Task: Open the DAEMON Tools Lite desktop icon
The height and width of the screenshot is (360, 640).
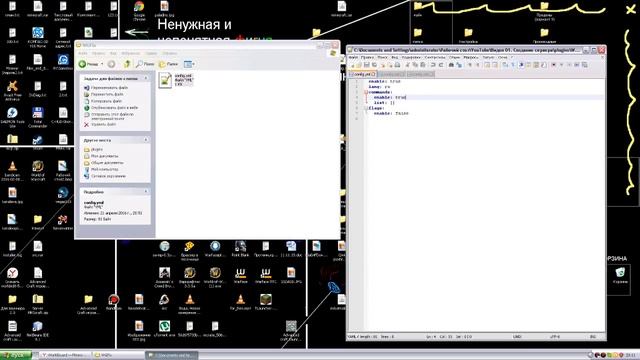Action: (x=12, y=113)
